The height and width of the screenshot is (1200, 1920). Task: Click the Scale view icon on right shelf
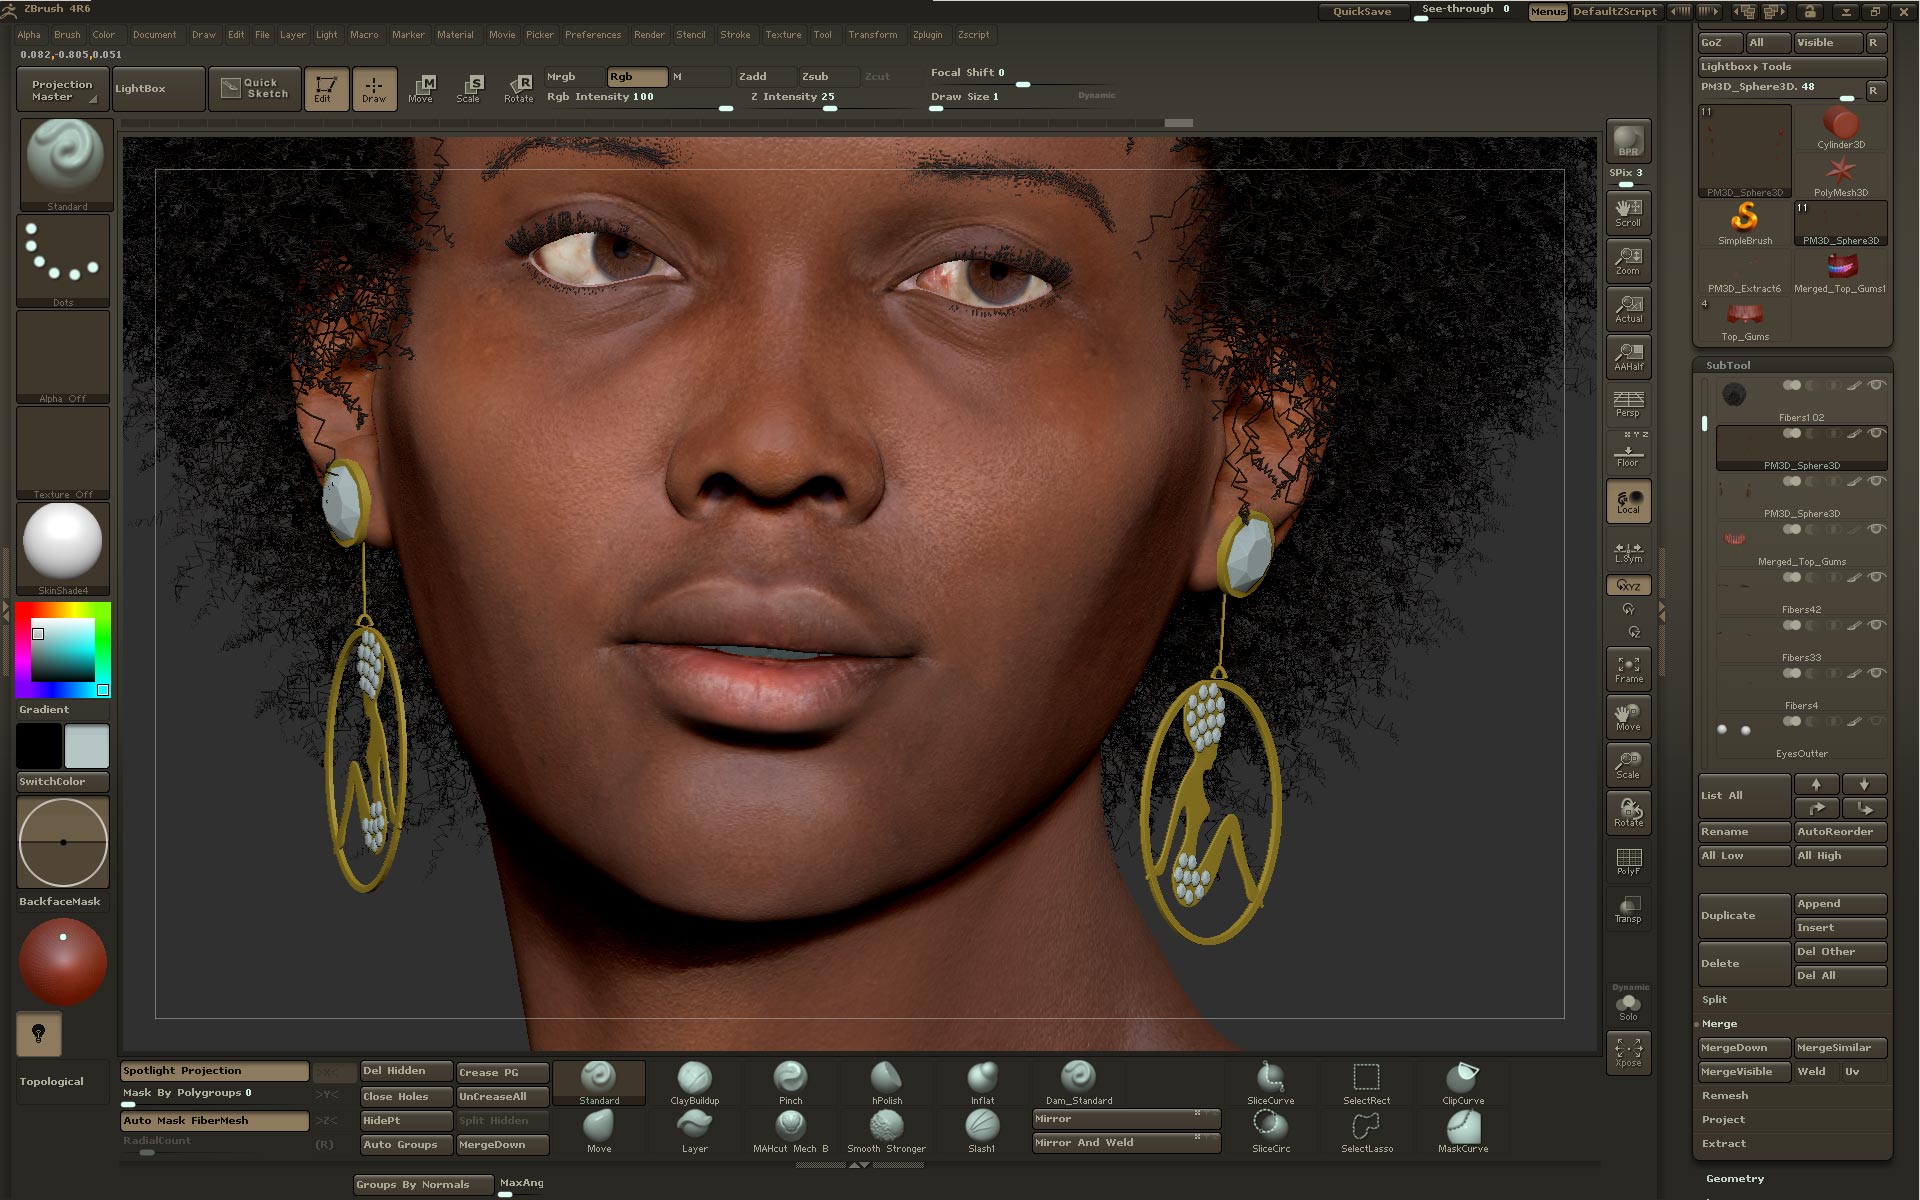1628,765
